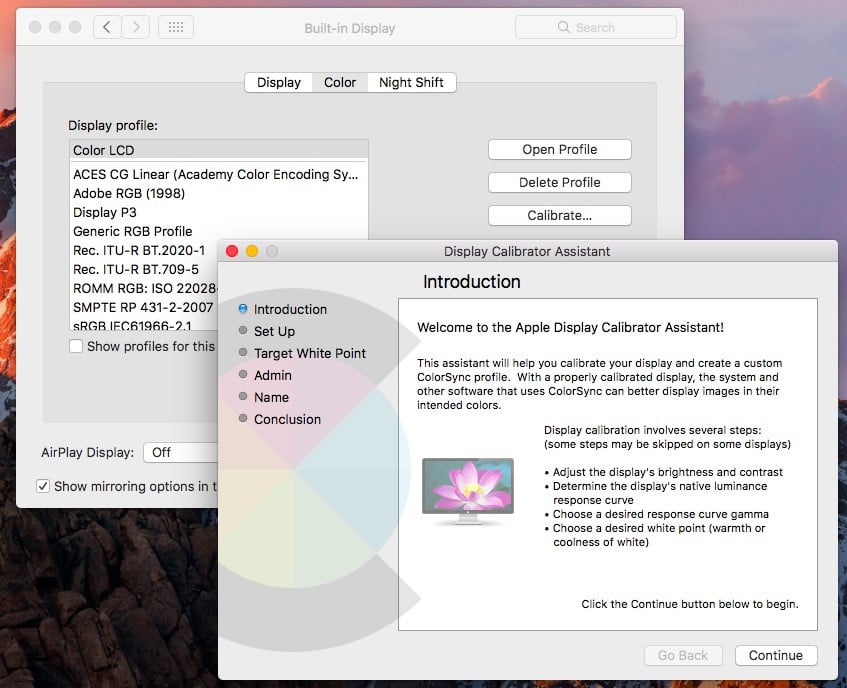Click the Search input field
Viewport: 847px width, 688px height.
click(600, 27)
